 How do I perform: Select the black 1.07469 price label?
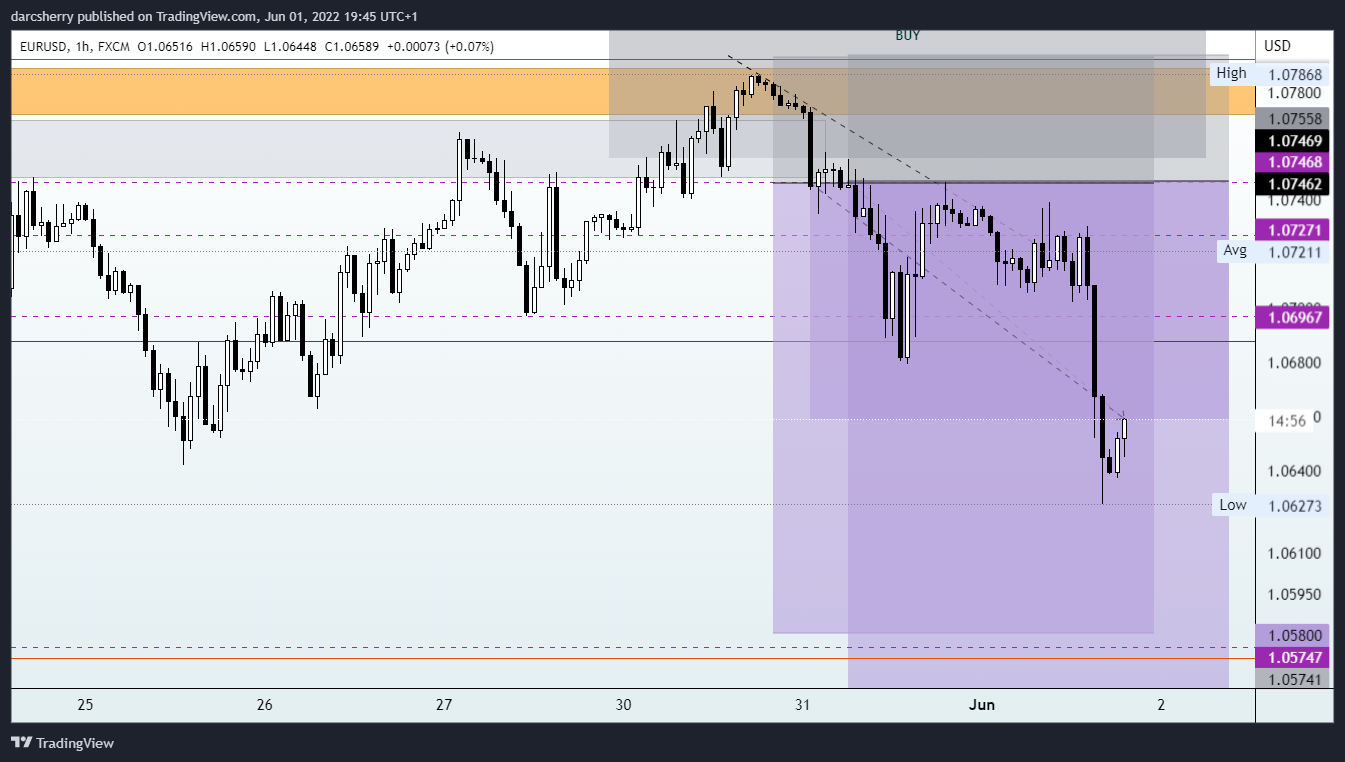[x=1294, y=142]
